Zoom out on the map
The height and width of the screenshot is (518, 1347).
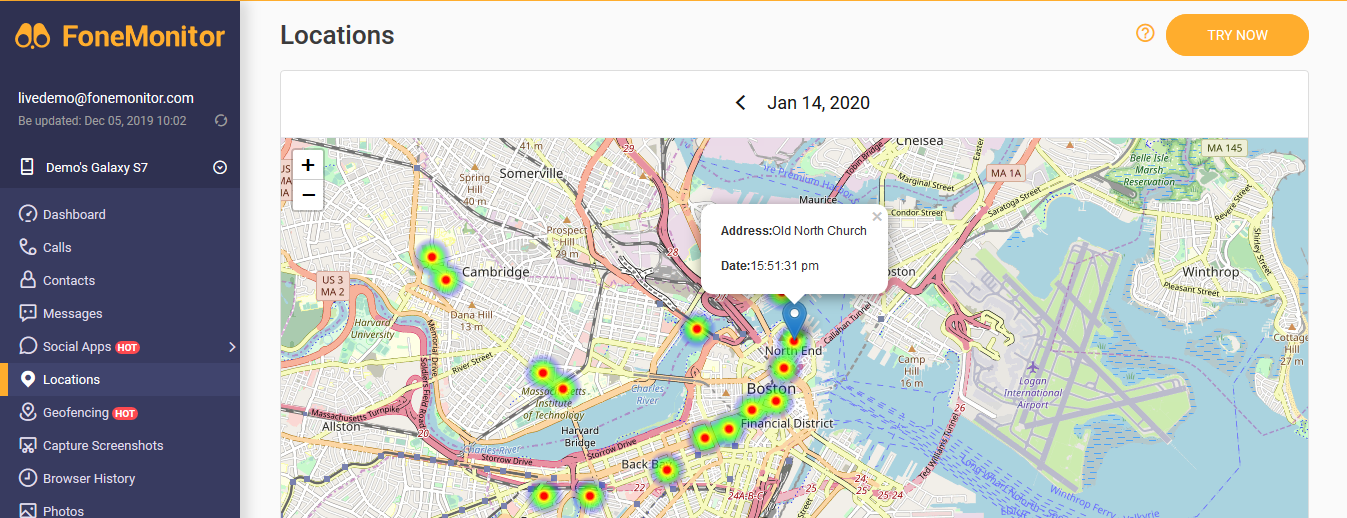(x=308, y=195)
